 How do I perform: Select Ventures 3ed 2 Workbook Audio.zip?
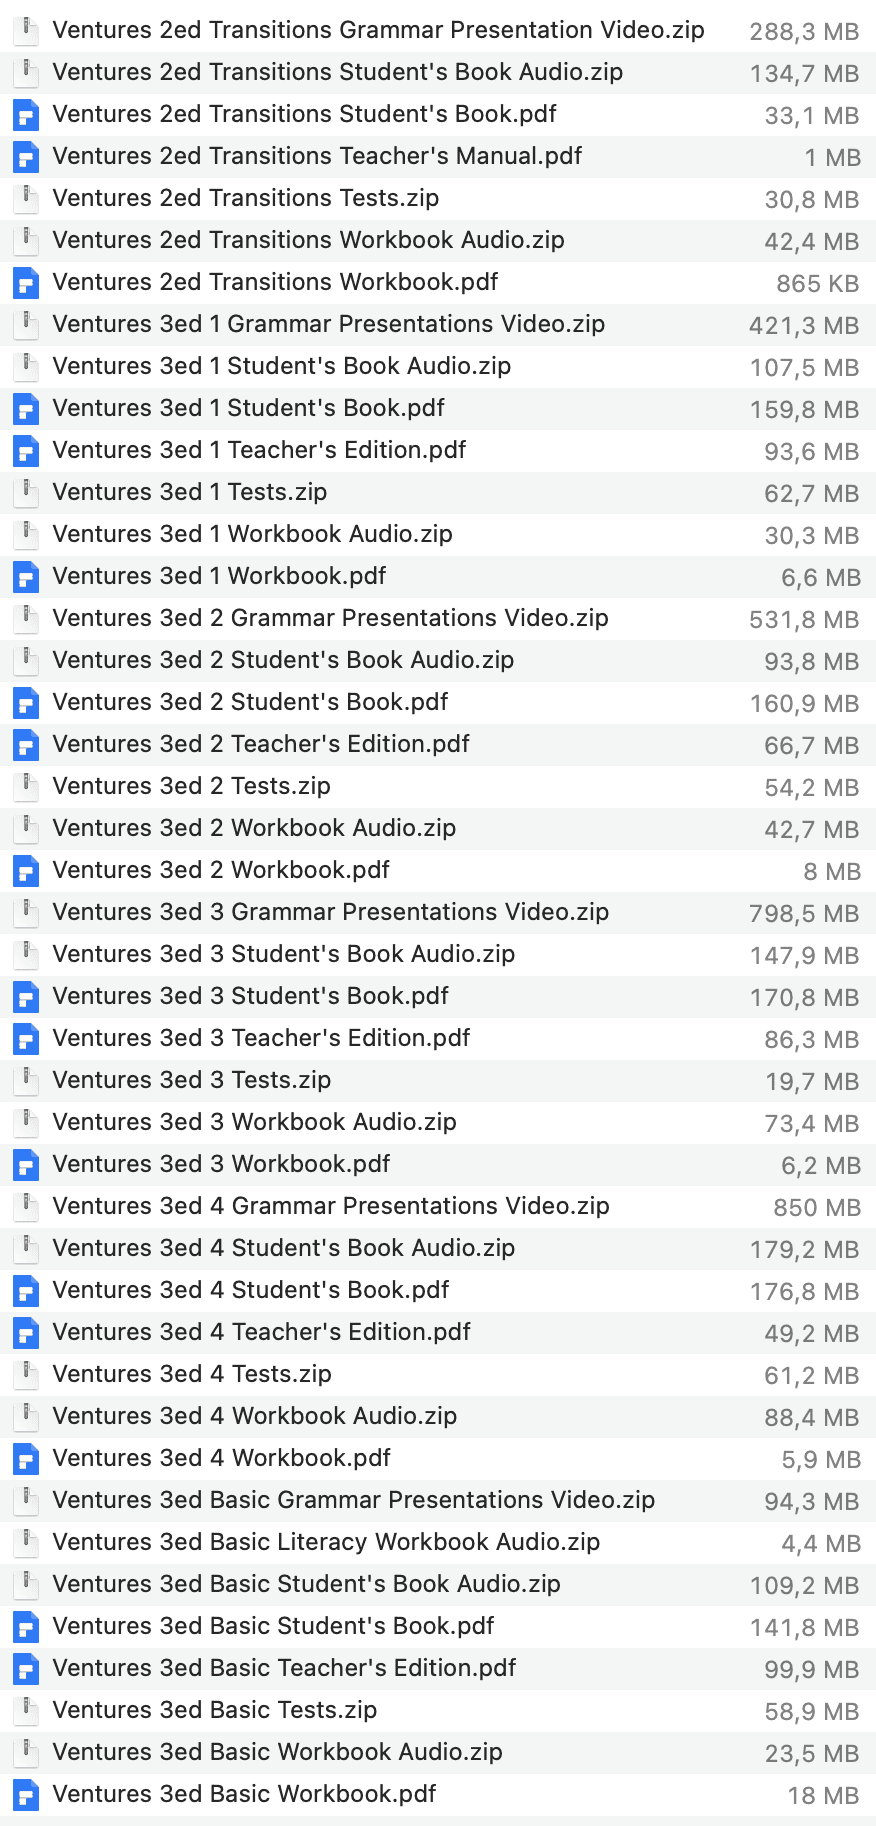coord(254,828)
